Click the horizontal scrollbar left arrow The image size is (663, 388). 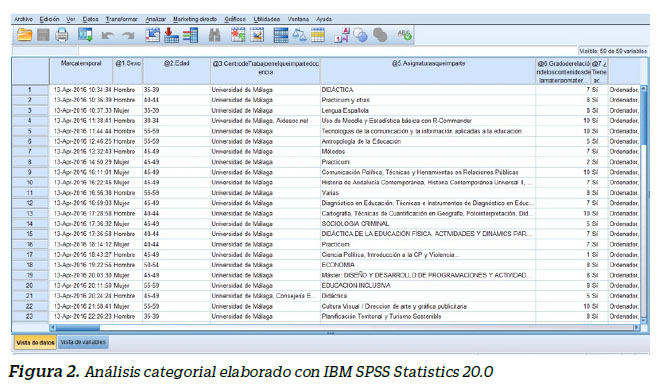(53, 328)
